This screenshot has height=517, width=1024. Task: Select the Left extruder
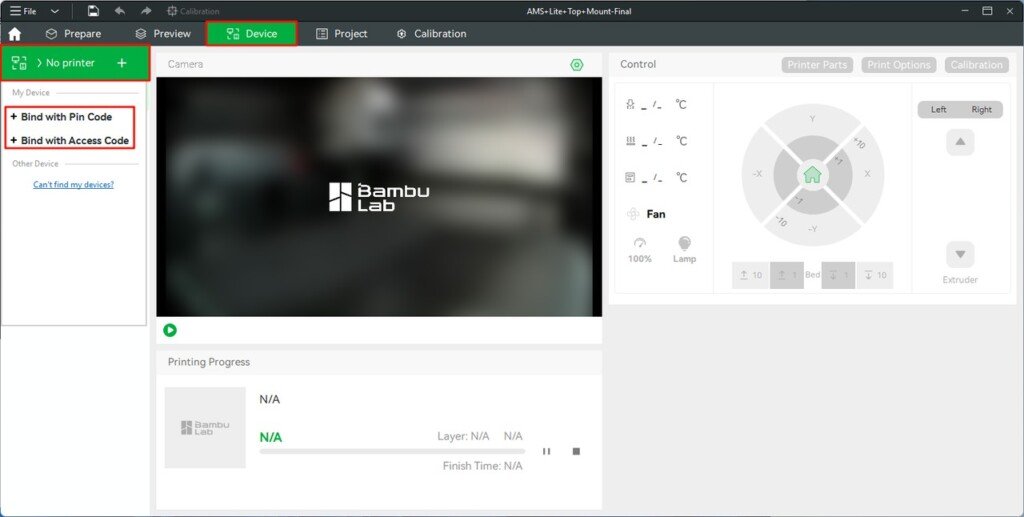click(938, 110)
